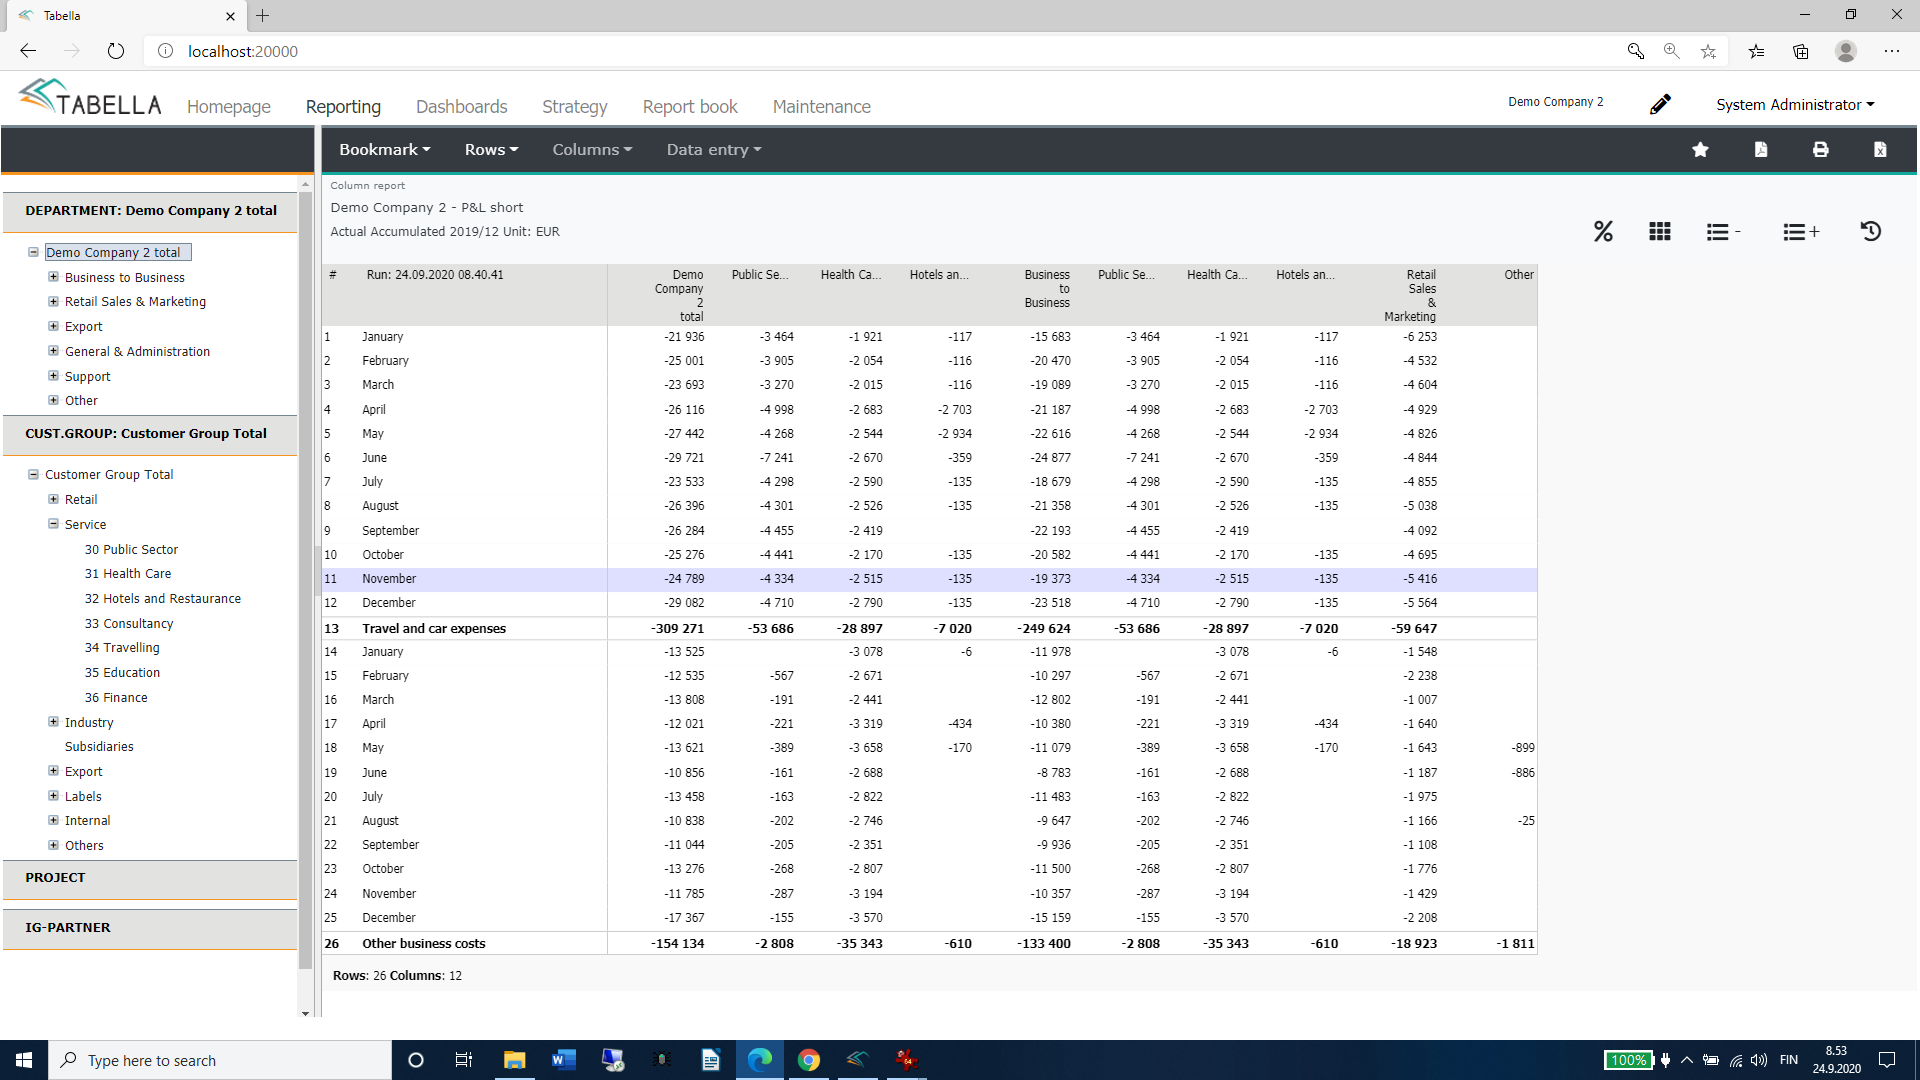Viewport: 1920px width, 1080px height.
Task: Click the print icon in report toolbar
Action: point(1820,150)
